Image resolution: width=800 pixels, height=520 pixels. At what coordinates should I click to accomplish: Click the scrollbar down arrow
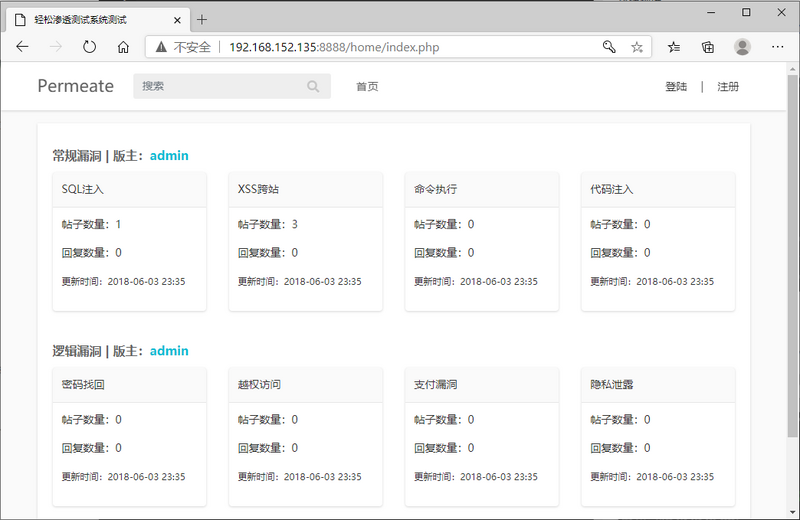pos(792,512)
